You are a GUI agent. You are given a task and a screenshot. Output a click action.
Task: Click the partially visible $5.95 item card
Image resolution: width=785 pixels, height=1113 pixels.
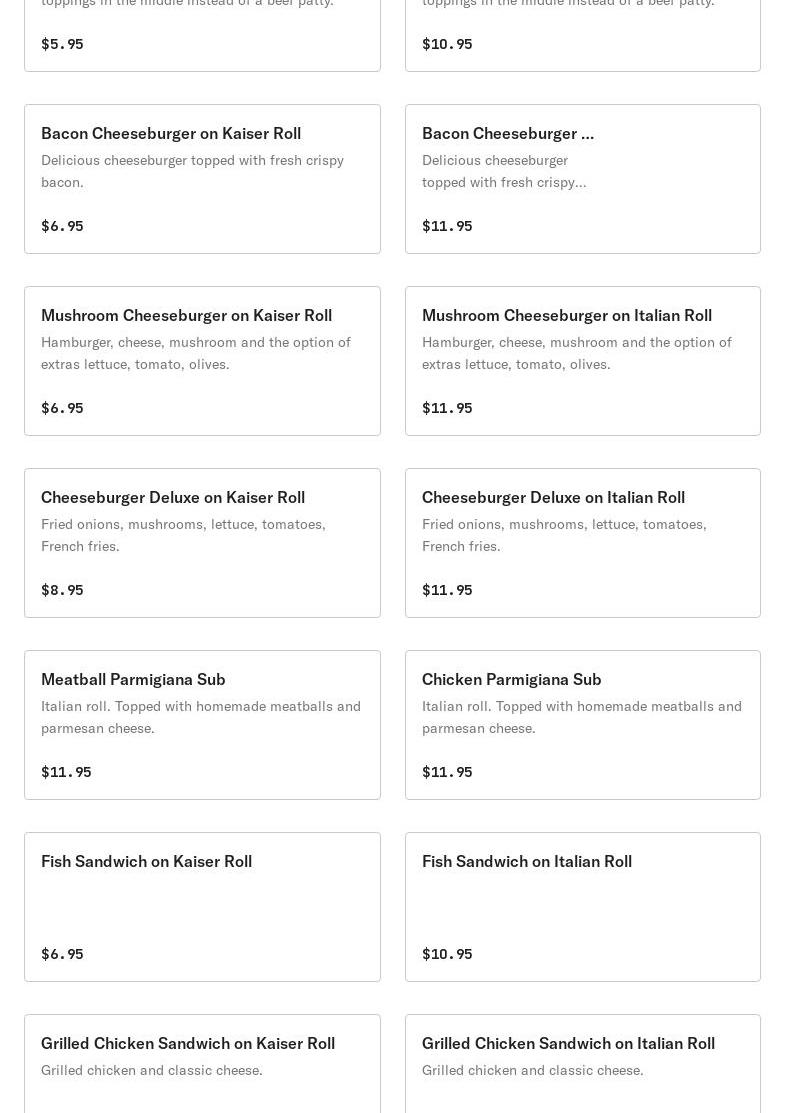pos(202,35)
